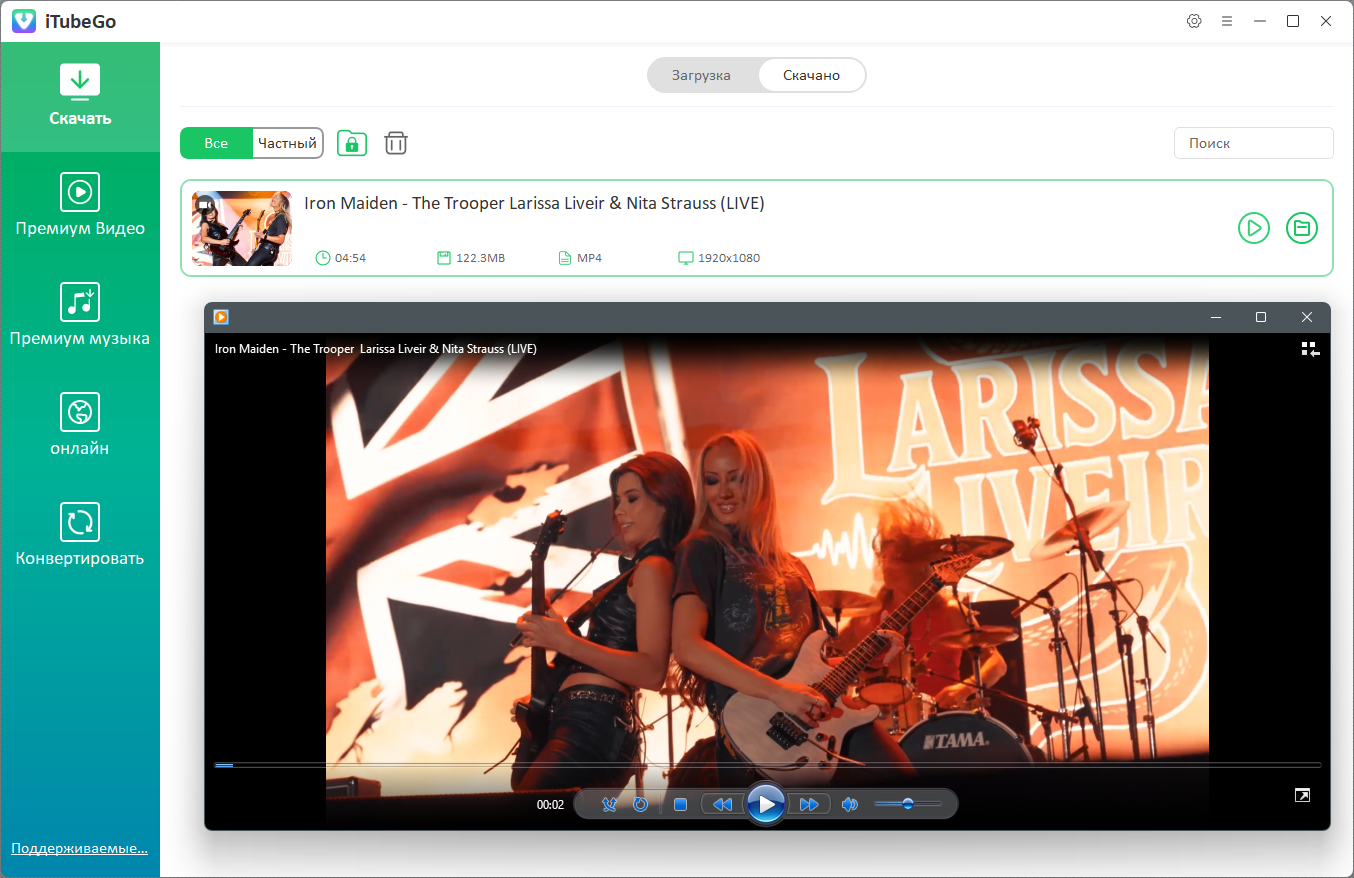This screenshot has width=1354, height=878.
Task: Click into the Поиск search field
Action: click(x=1253, y=143)
